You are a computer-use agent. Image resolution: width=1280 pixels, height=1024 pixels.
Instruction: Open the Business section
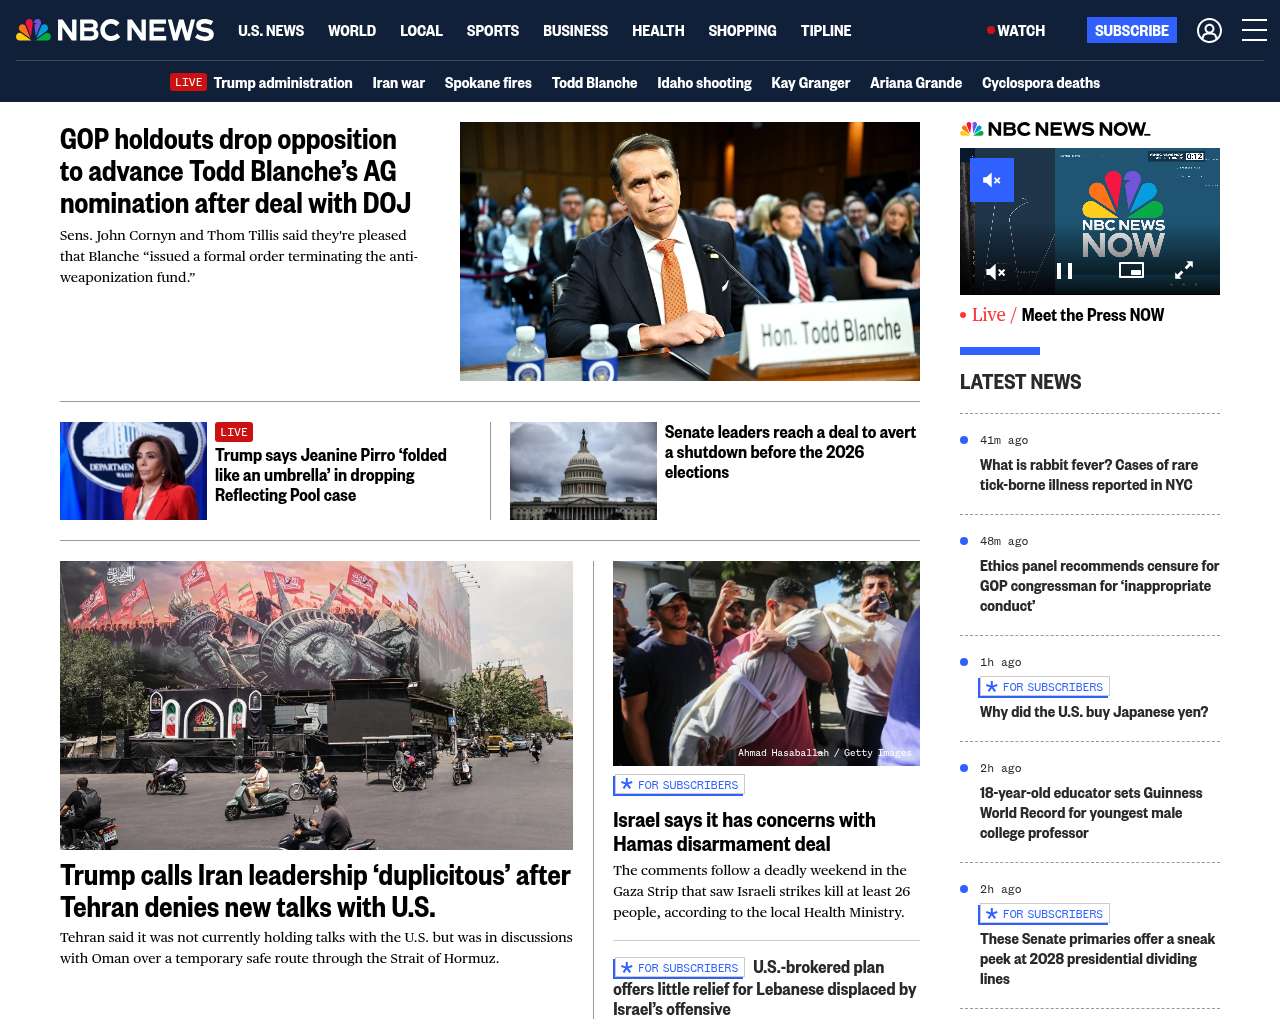(575, 31)
